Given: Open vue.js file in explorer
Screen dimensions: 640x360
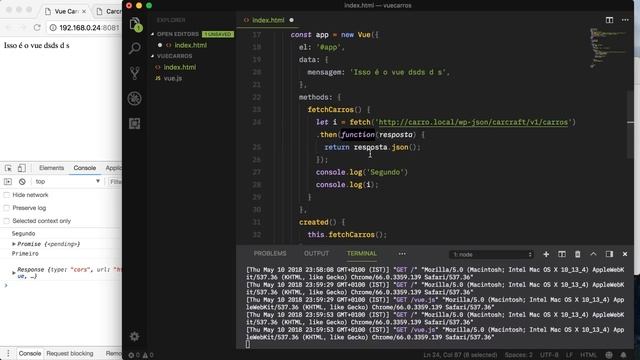Looking at the screenshot, I should click(x=173, y=78).
